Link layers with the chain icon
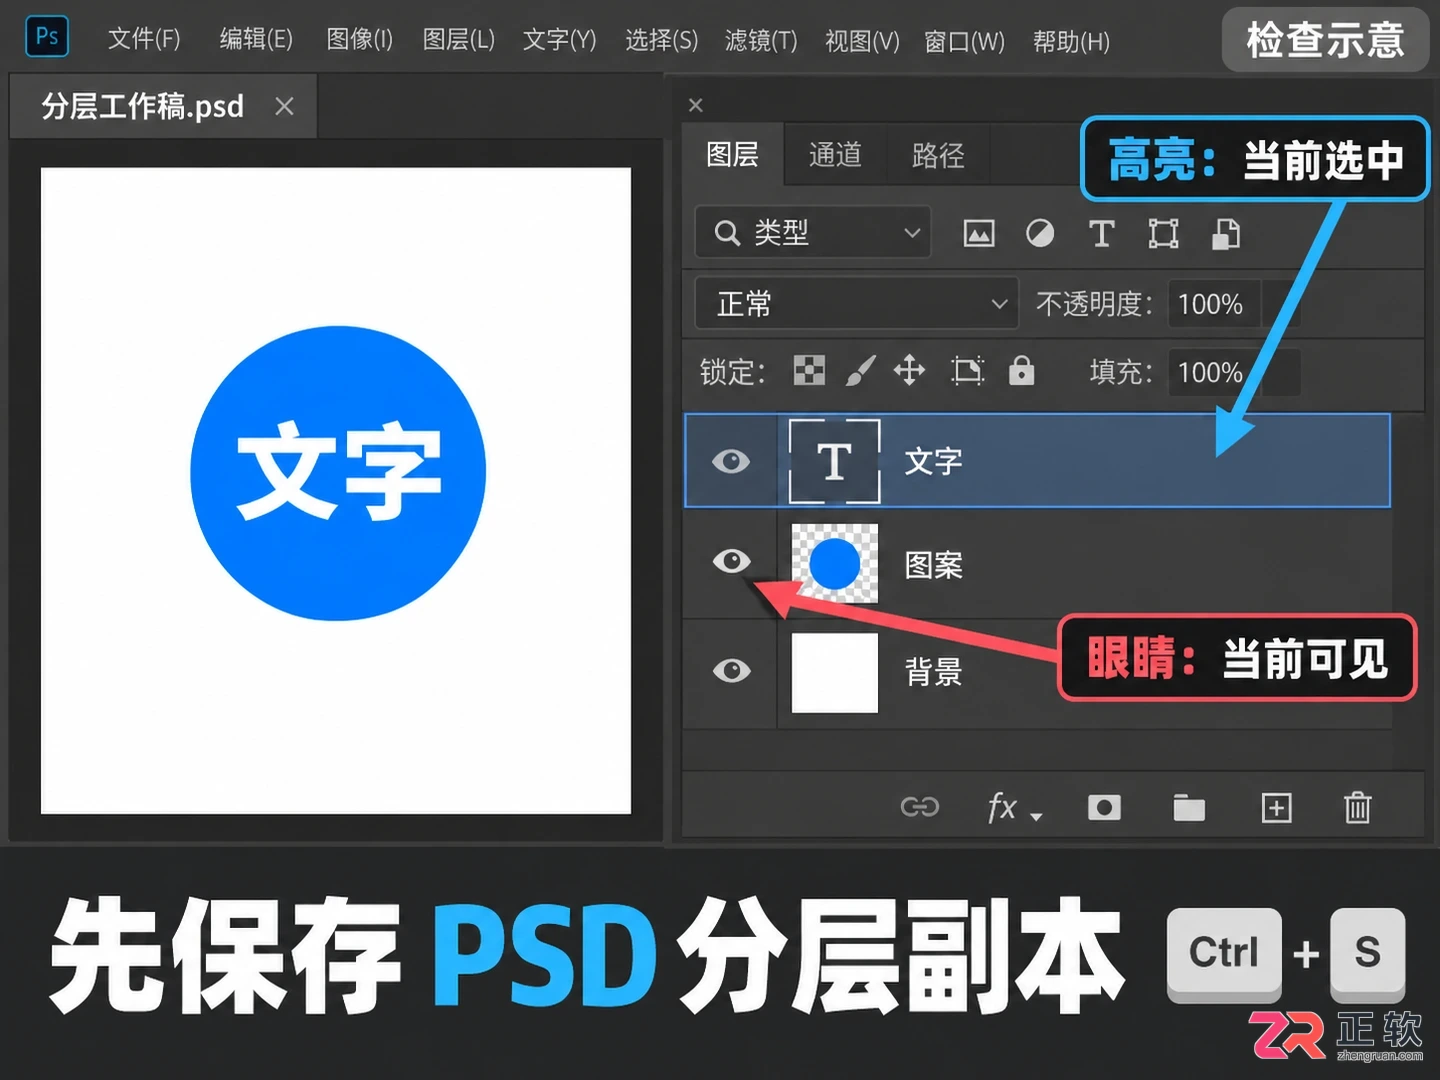Image resolution: width=1440 pixels, height=1080 pixels. (920, 806)
